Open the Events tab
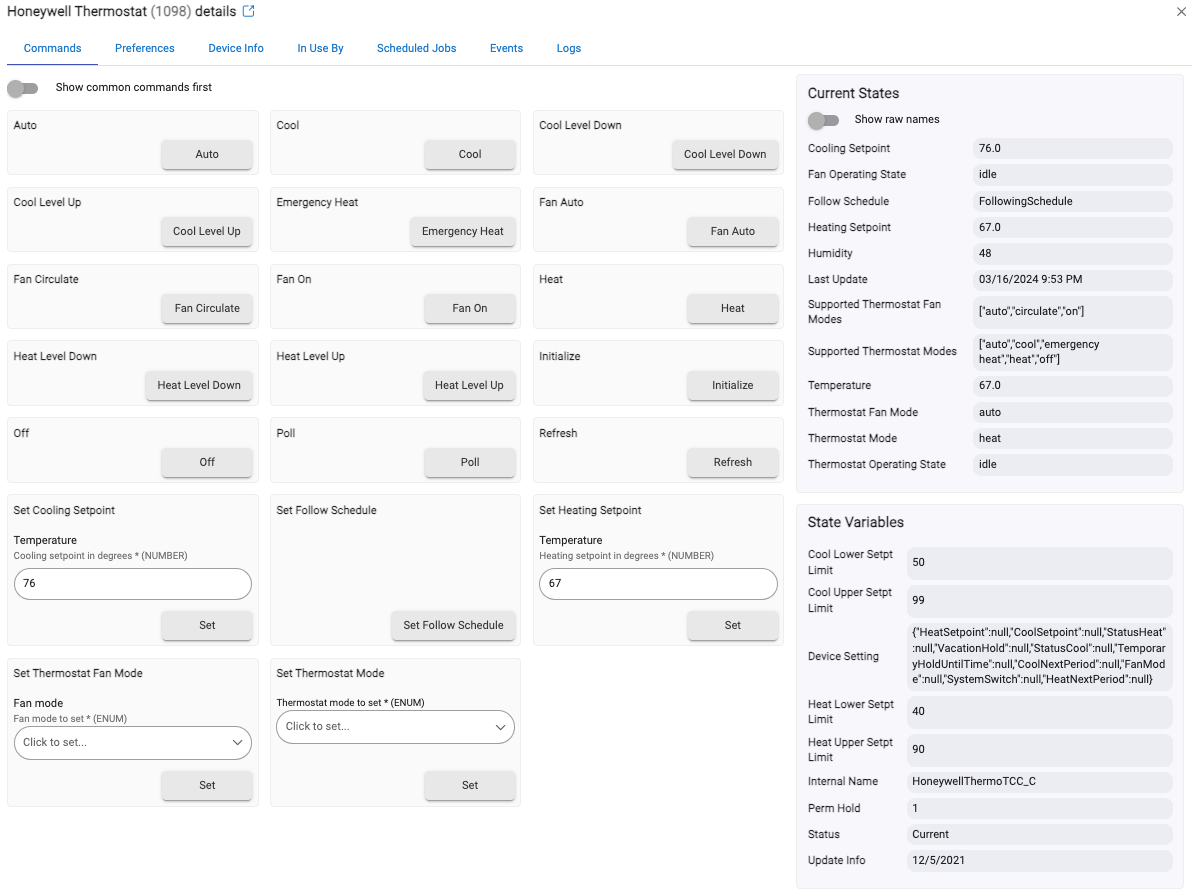 pyautogui.click(x=506, y=48)
